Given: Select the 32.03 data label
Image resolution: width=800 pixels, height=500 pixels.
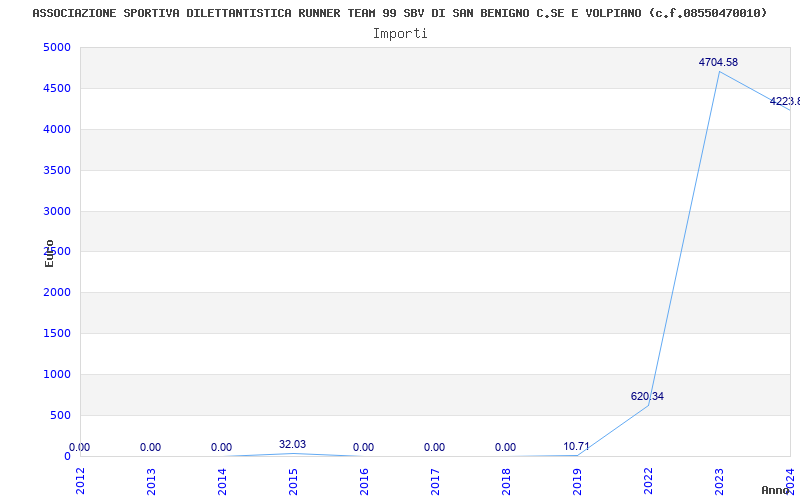Looking at the screenshot, I should [x=292, y=444].
